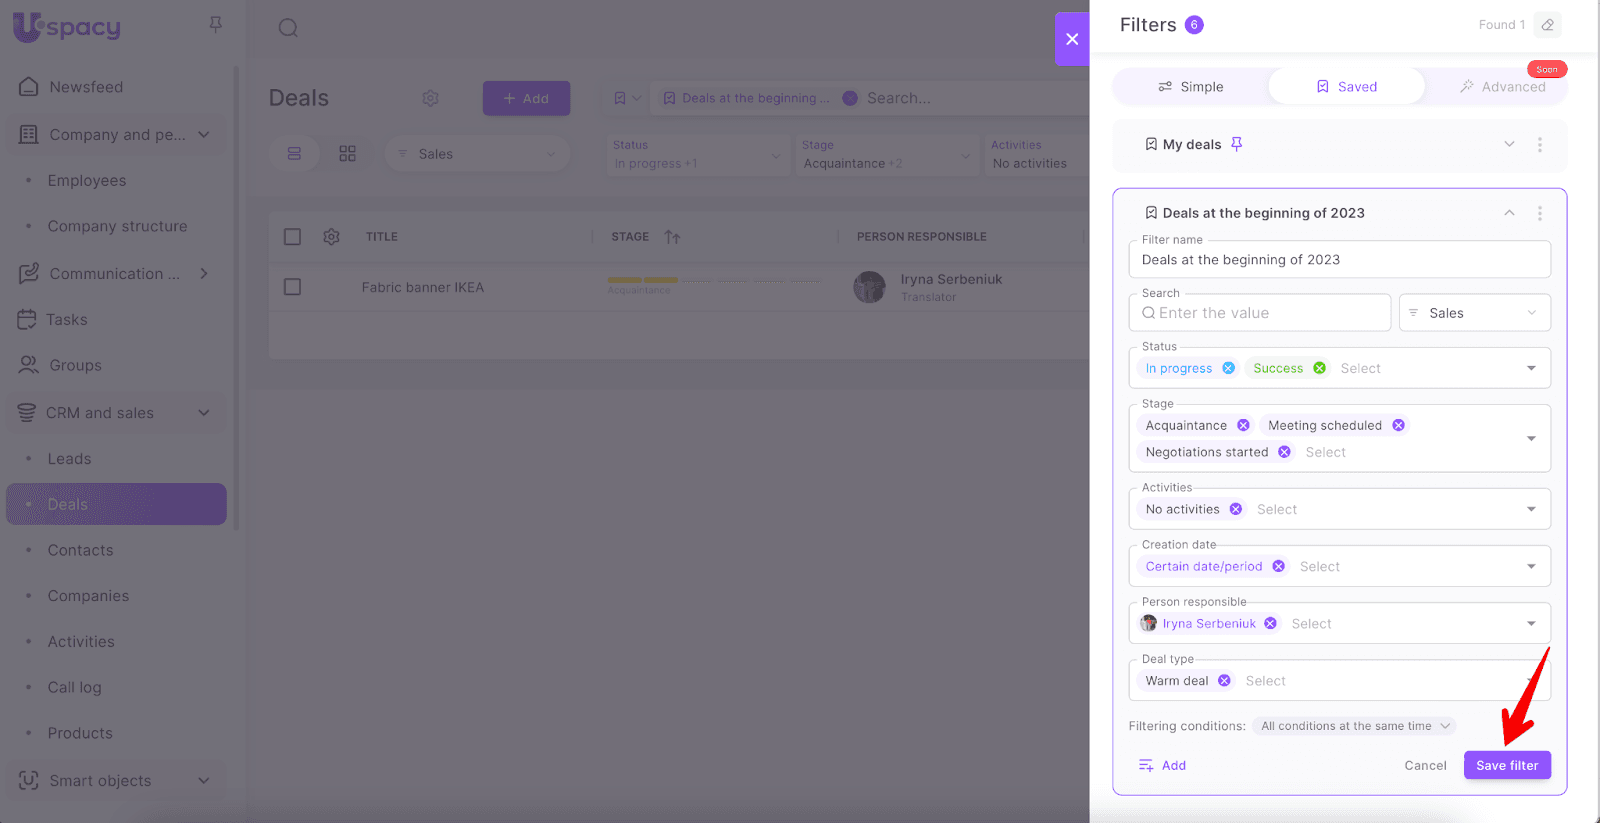Open the Activities dropdown arrow in filter panel
The width and height of the screenshot is (1600, 823).
point(1531,509)
